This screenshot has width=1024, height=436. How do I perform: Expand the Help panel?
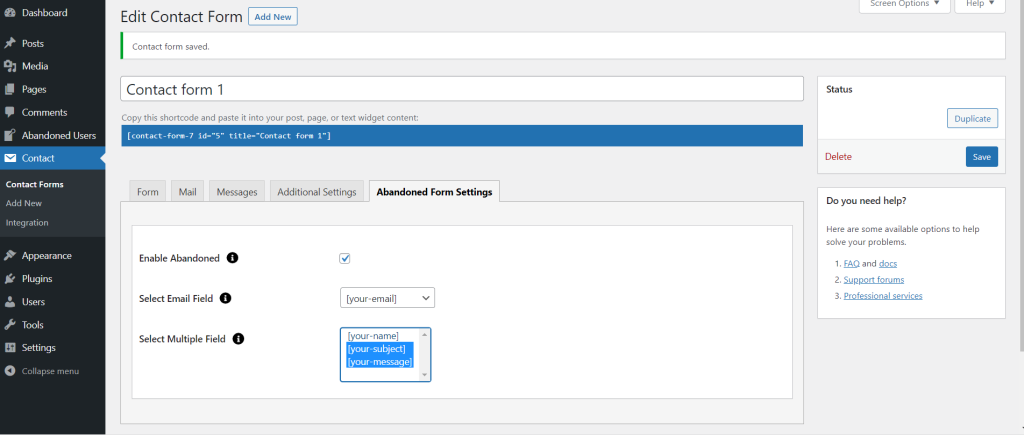(x=980, y=5)
